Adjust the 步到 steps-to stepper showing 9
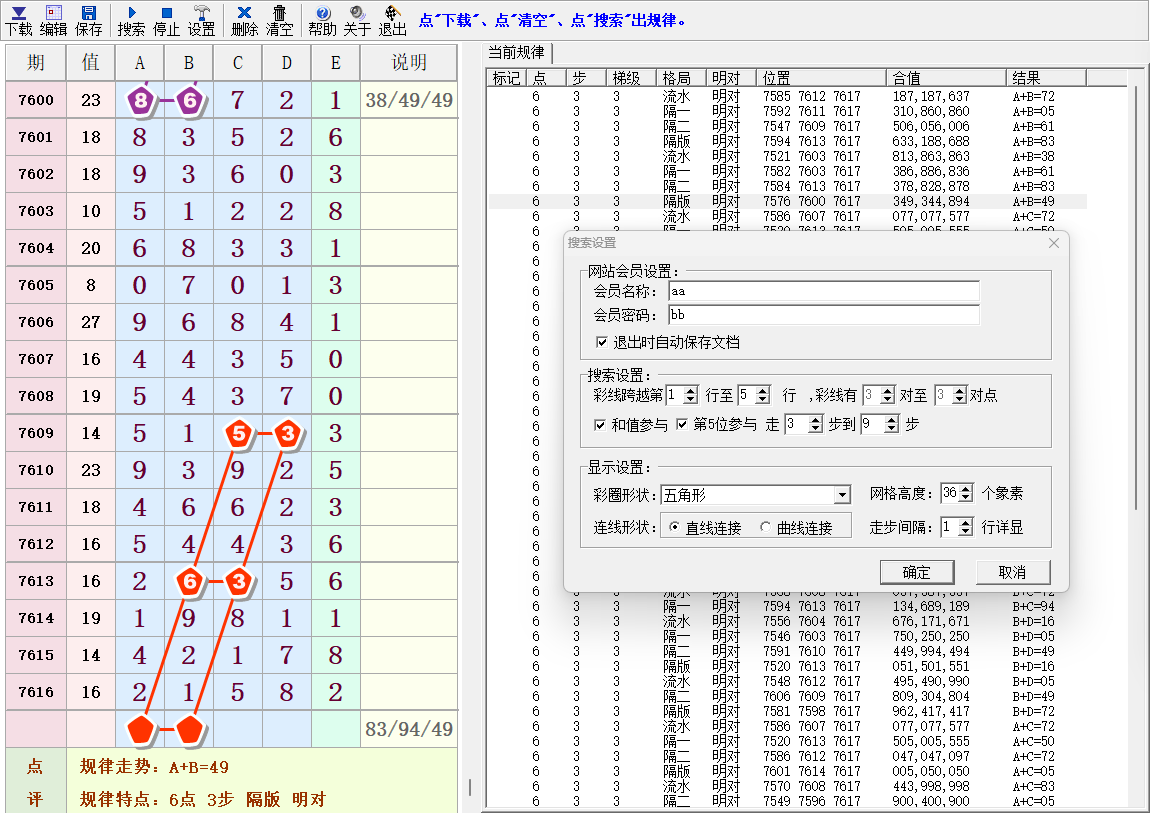1150x813 pixels. (x=891, y=424)
